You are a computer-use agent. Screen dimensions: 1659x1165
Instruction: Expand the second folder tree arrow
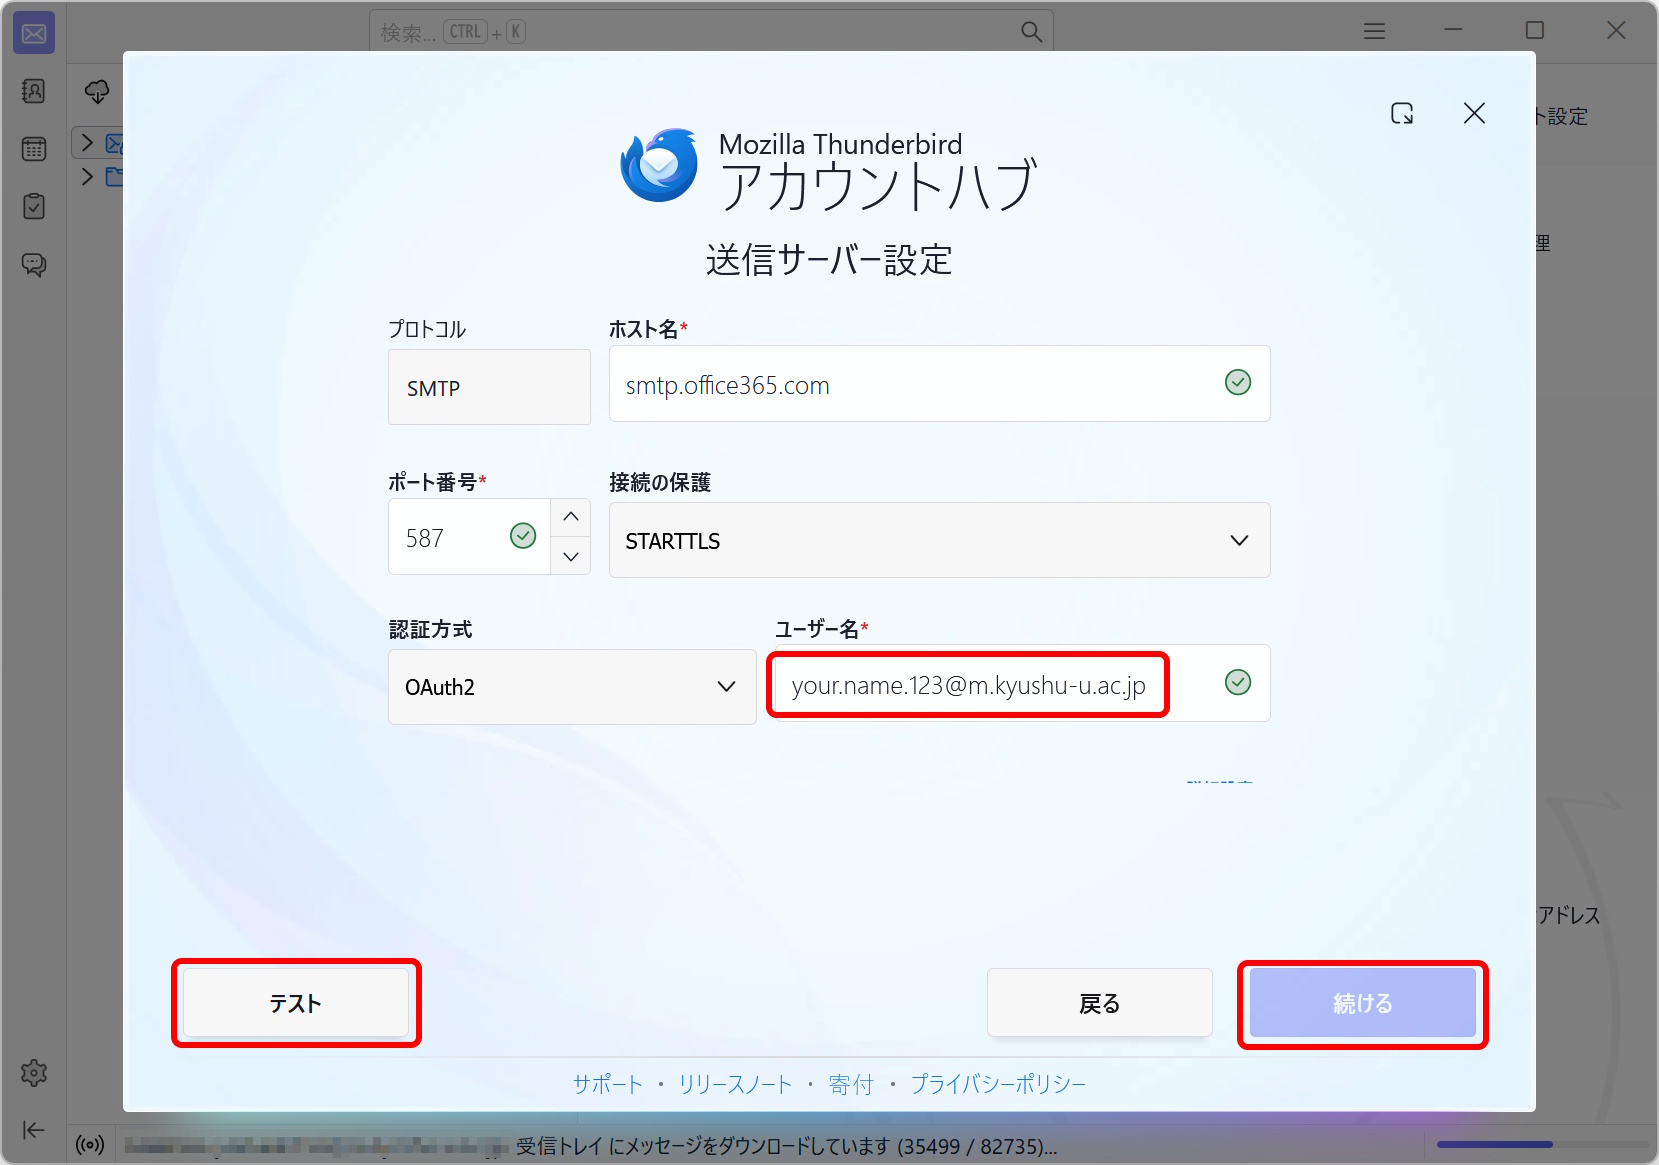pos(87,177)
